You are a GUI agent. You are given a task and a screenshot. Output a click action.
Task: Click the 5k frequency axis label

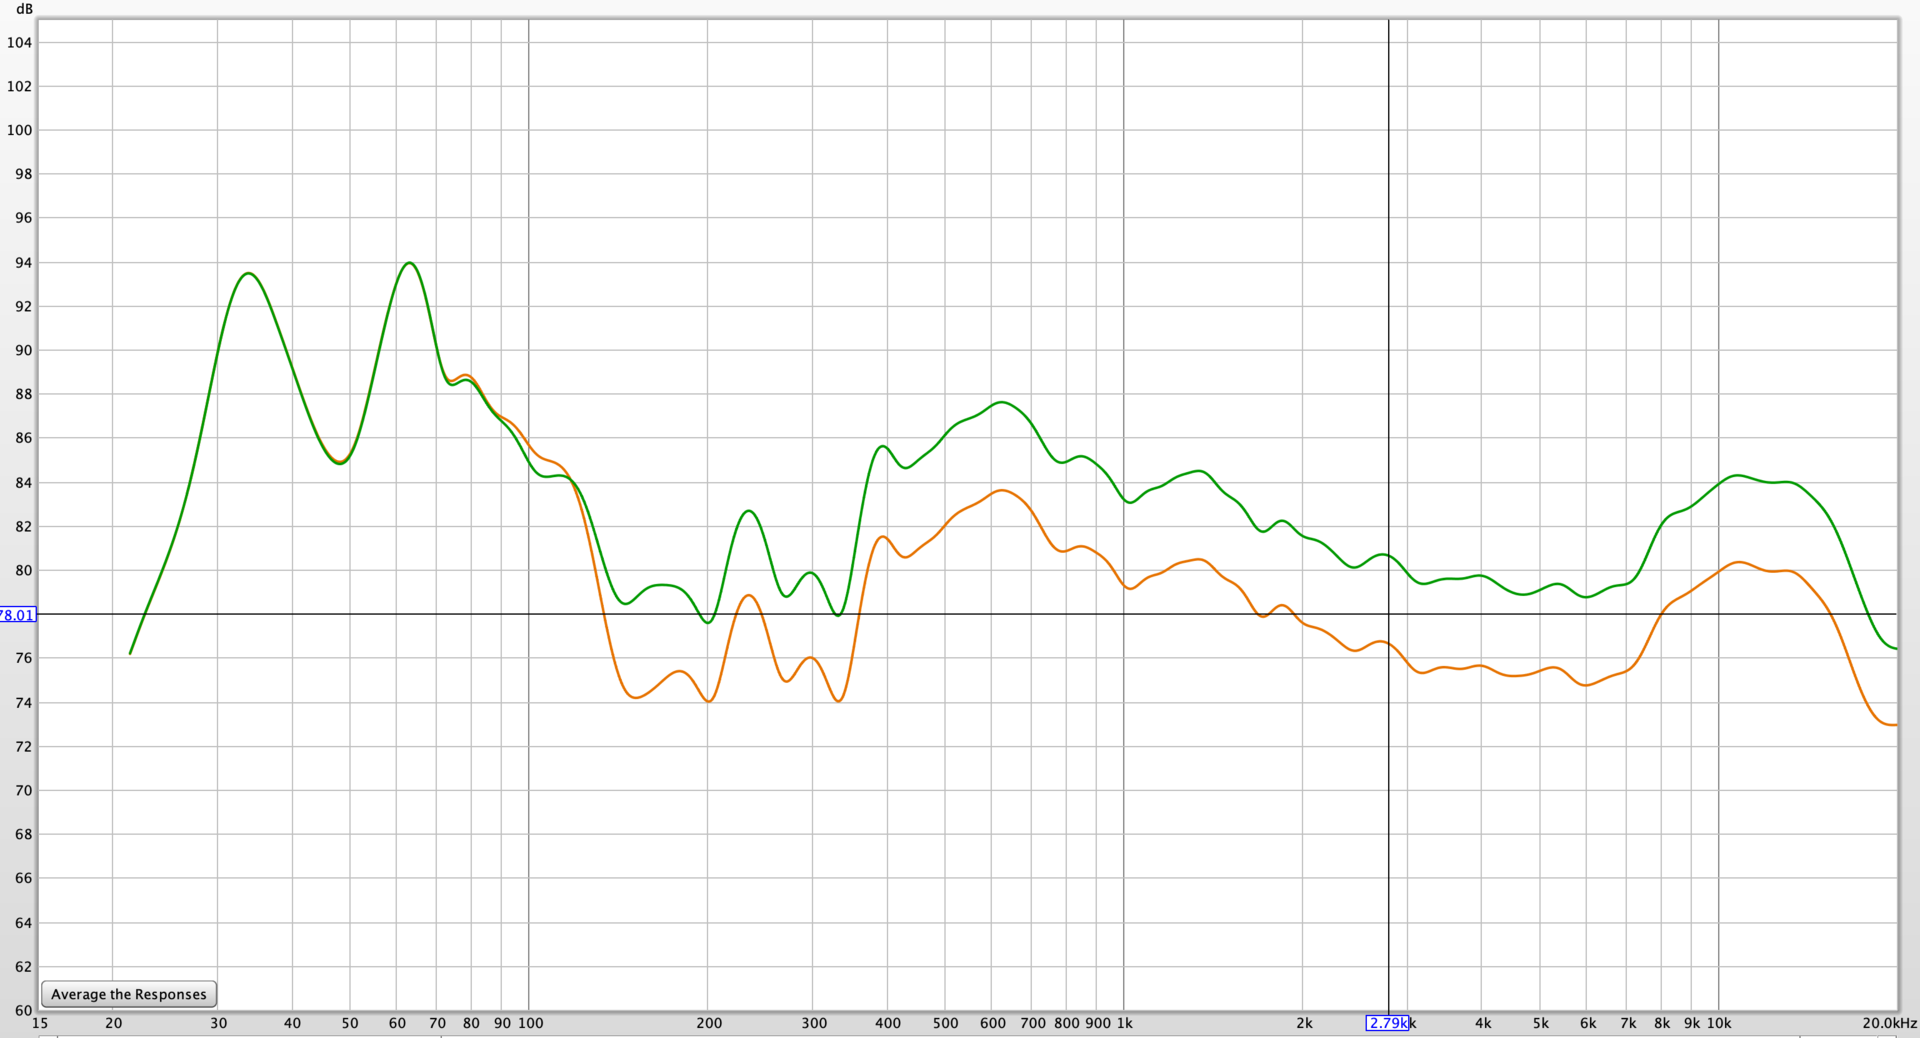point(1540,1023)
